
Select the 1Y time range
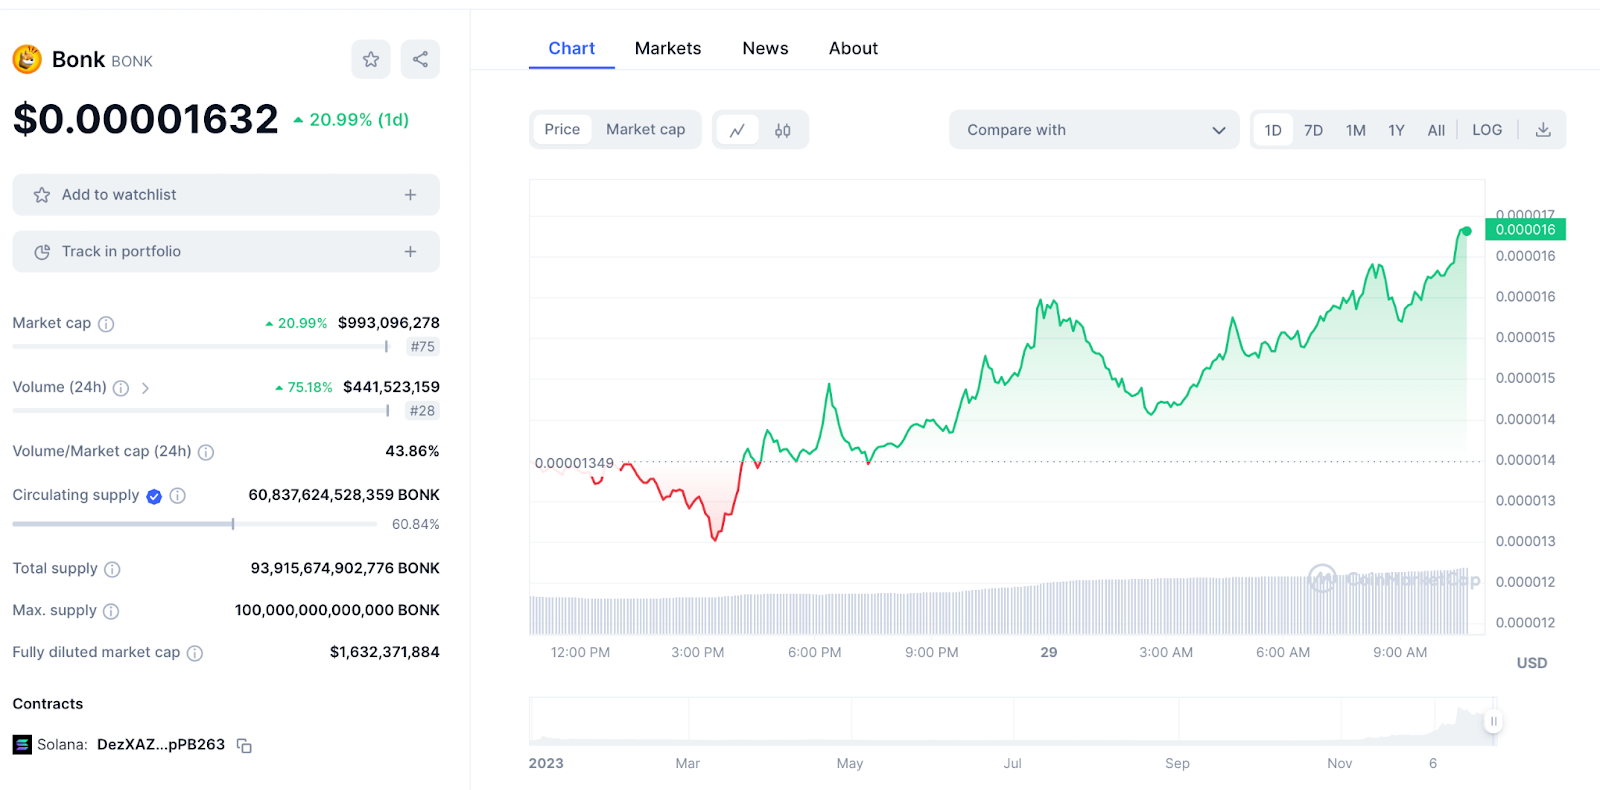click(x=1397, y=130)
